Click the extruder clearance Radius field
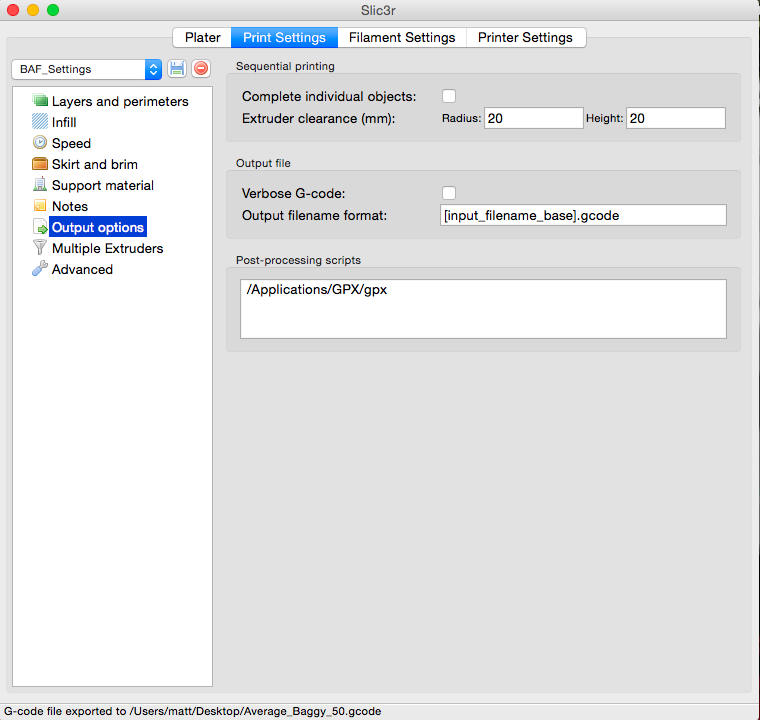 coord(533,118)
